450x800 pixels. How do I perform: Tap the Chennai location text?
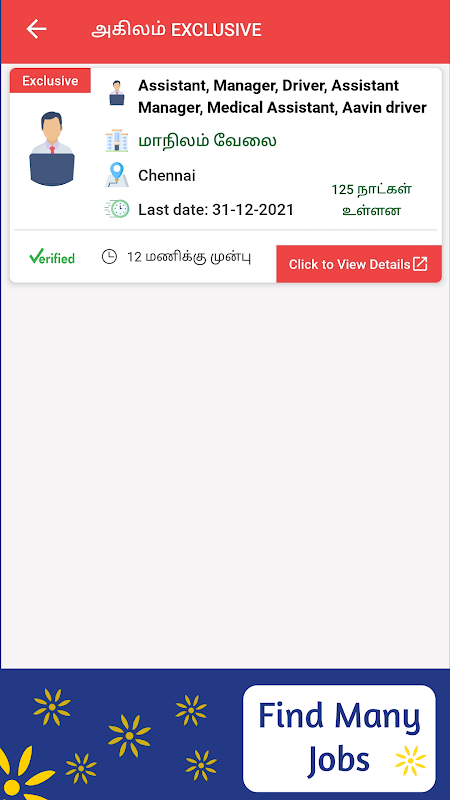point(167,176)
